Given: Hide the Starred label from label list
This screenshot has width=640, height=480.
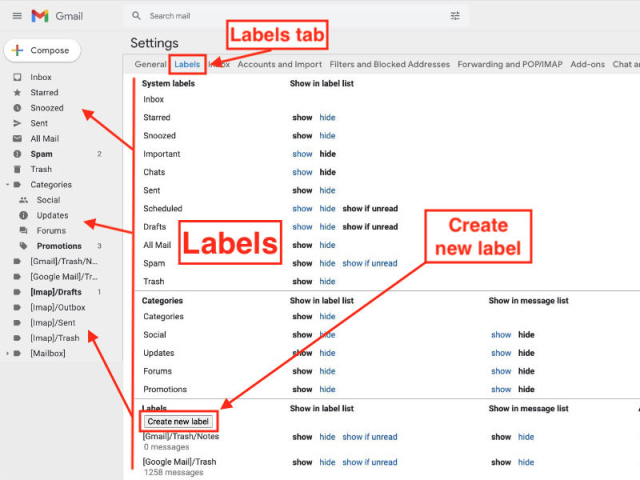Looking at the screenshot, I should click(327, 118).
